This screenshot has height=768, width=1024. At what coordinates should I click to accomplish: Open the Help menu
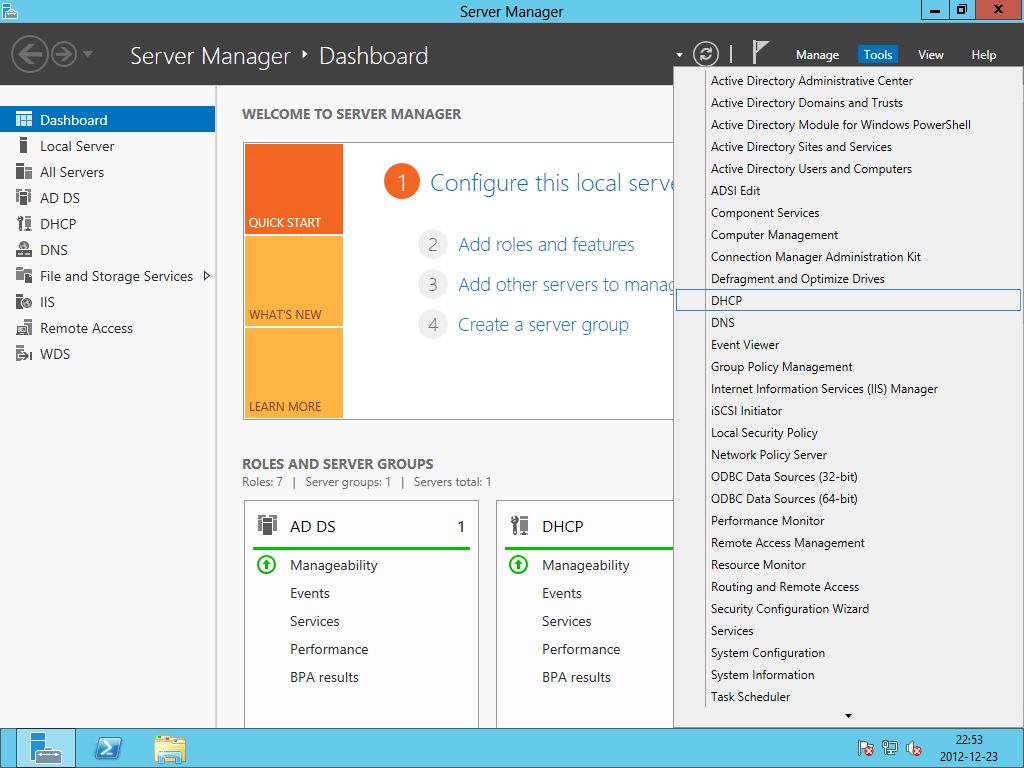coord(984,55)
